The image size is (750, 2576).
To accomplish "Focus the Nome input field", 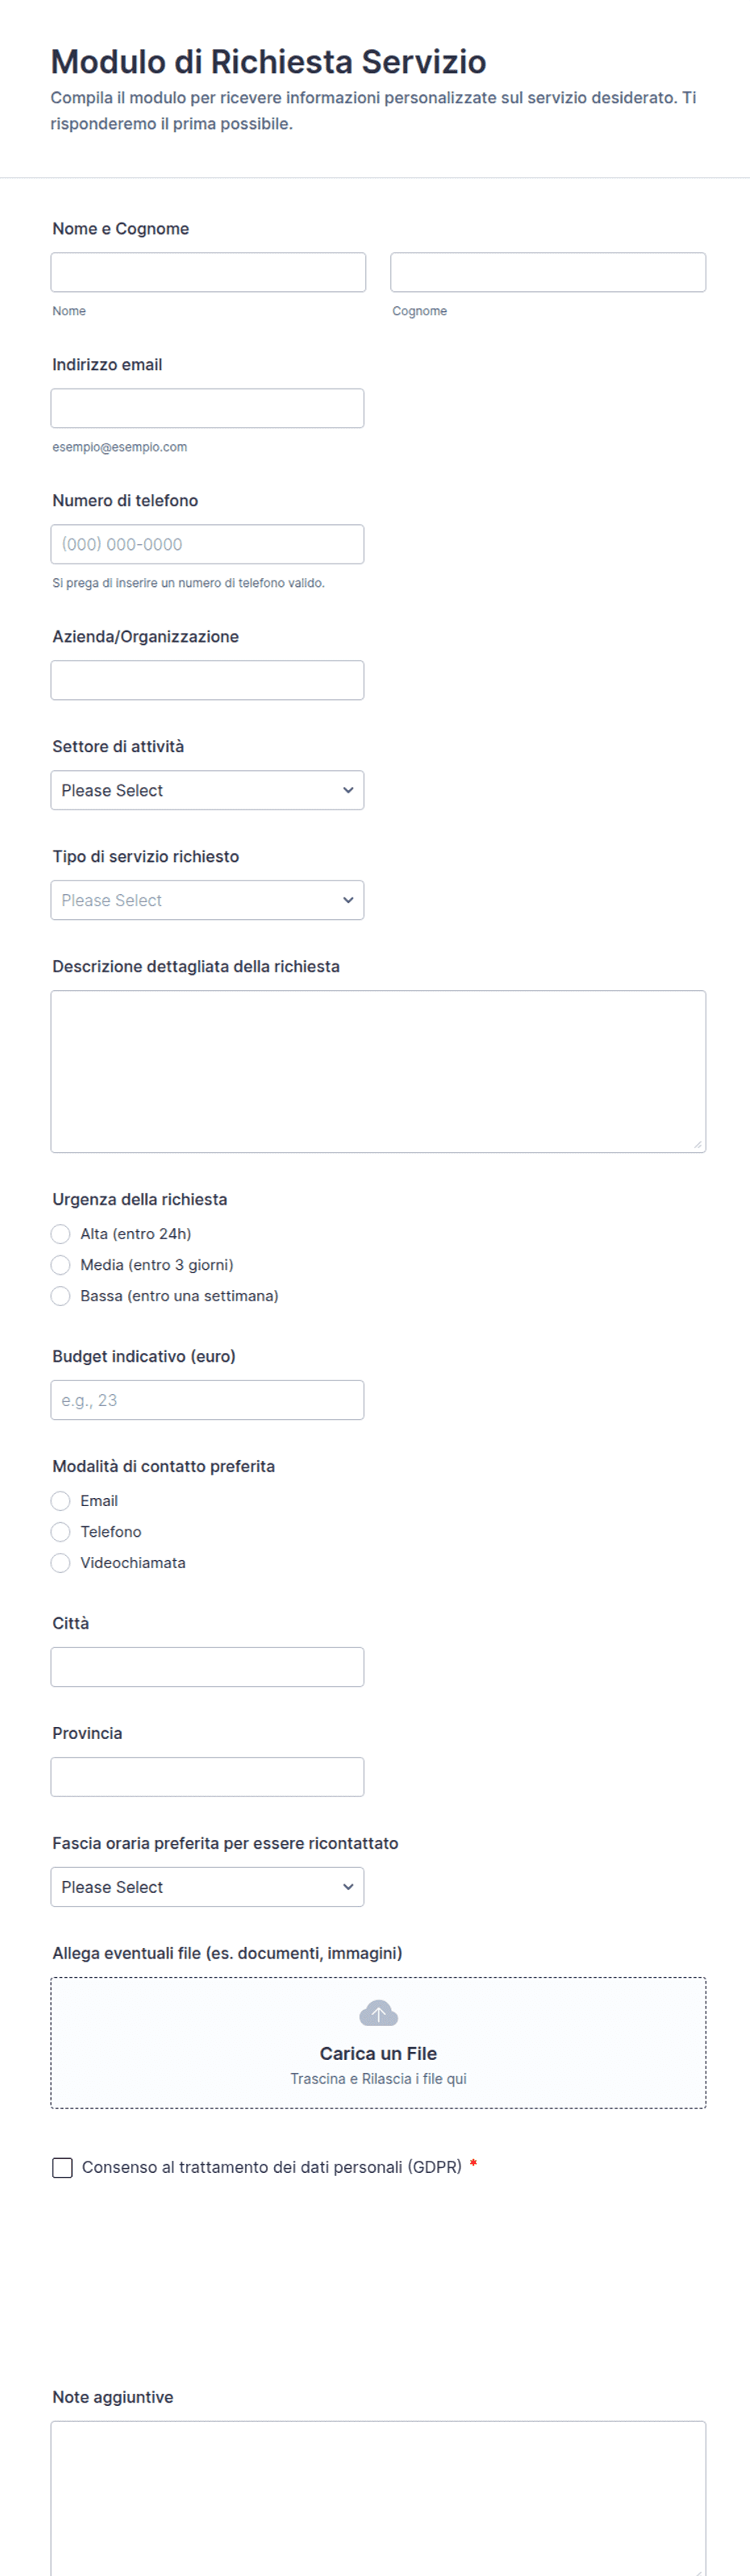I will point(208,272).
